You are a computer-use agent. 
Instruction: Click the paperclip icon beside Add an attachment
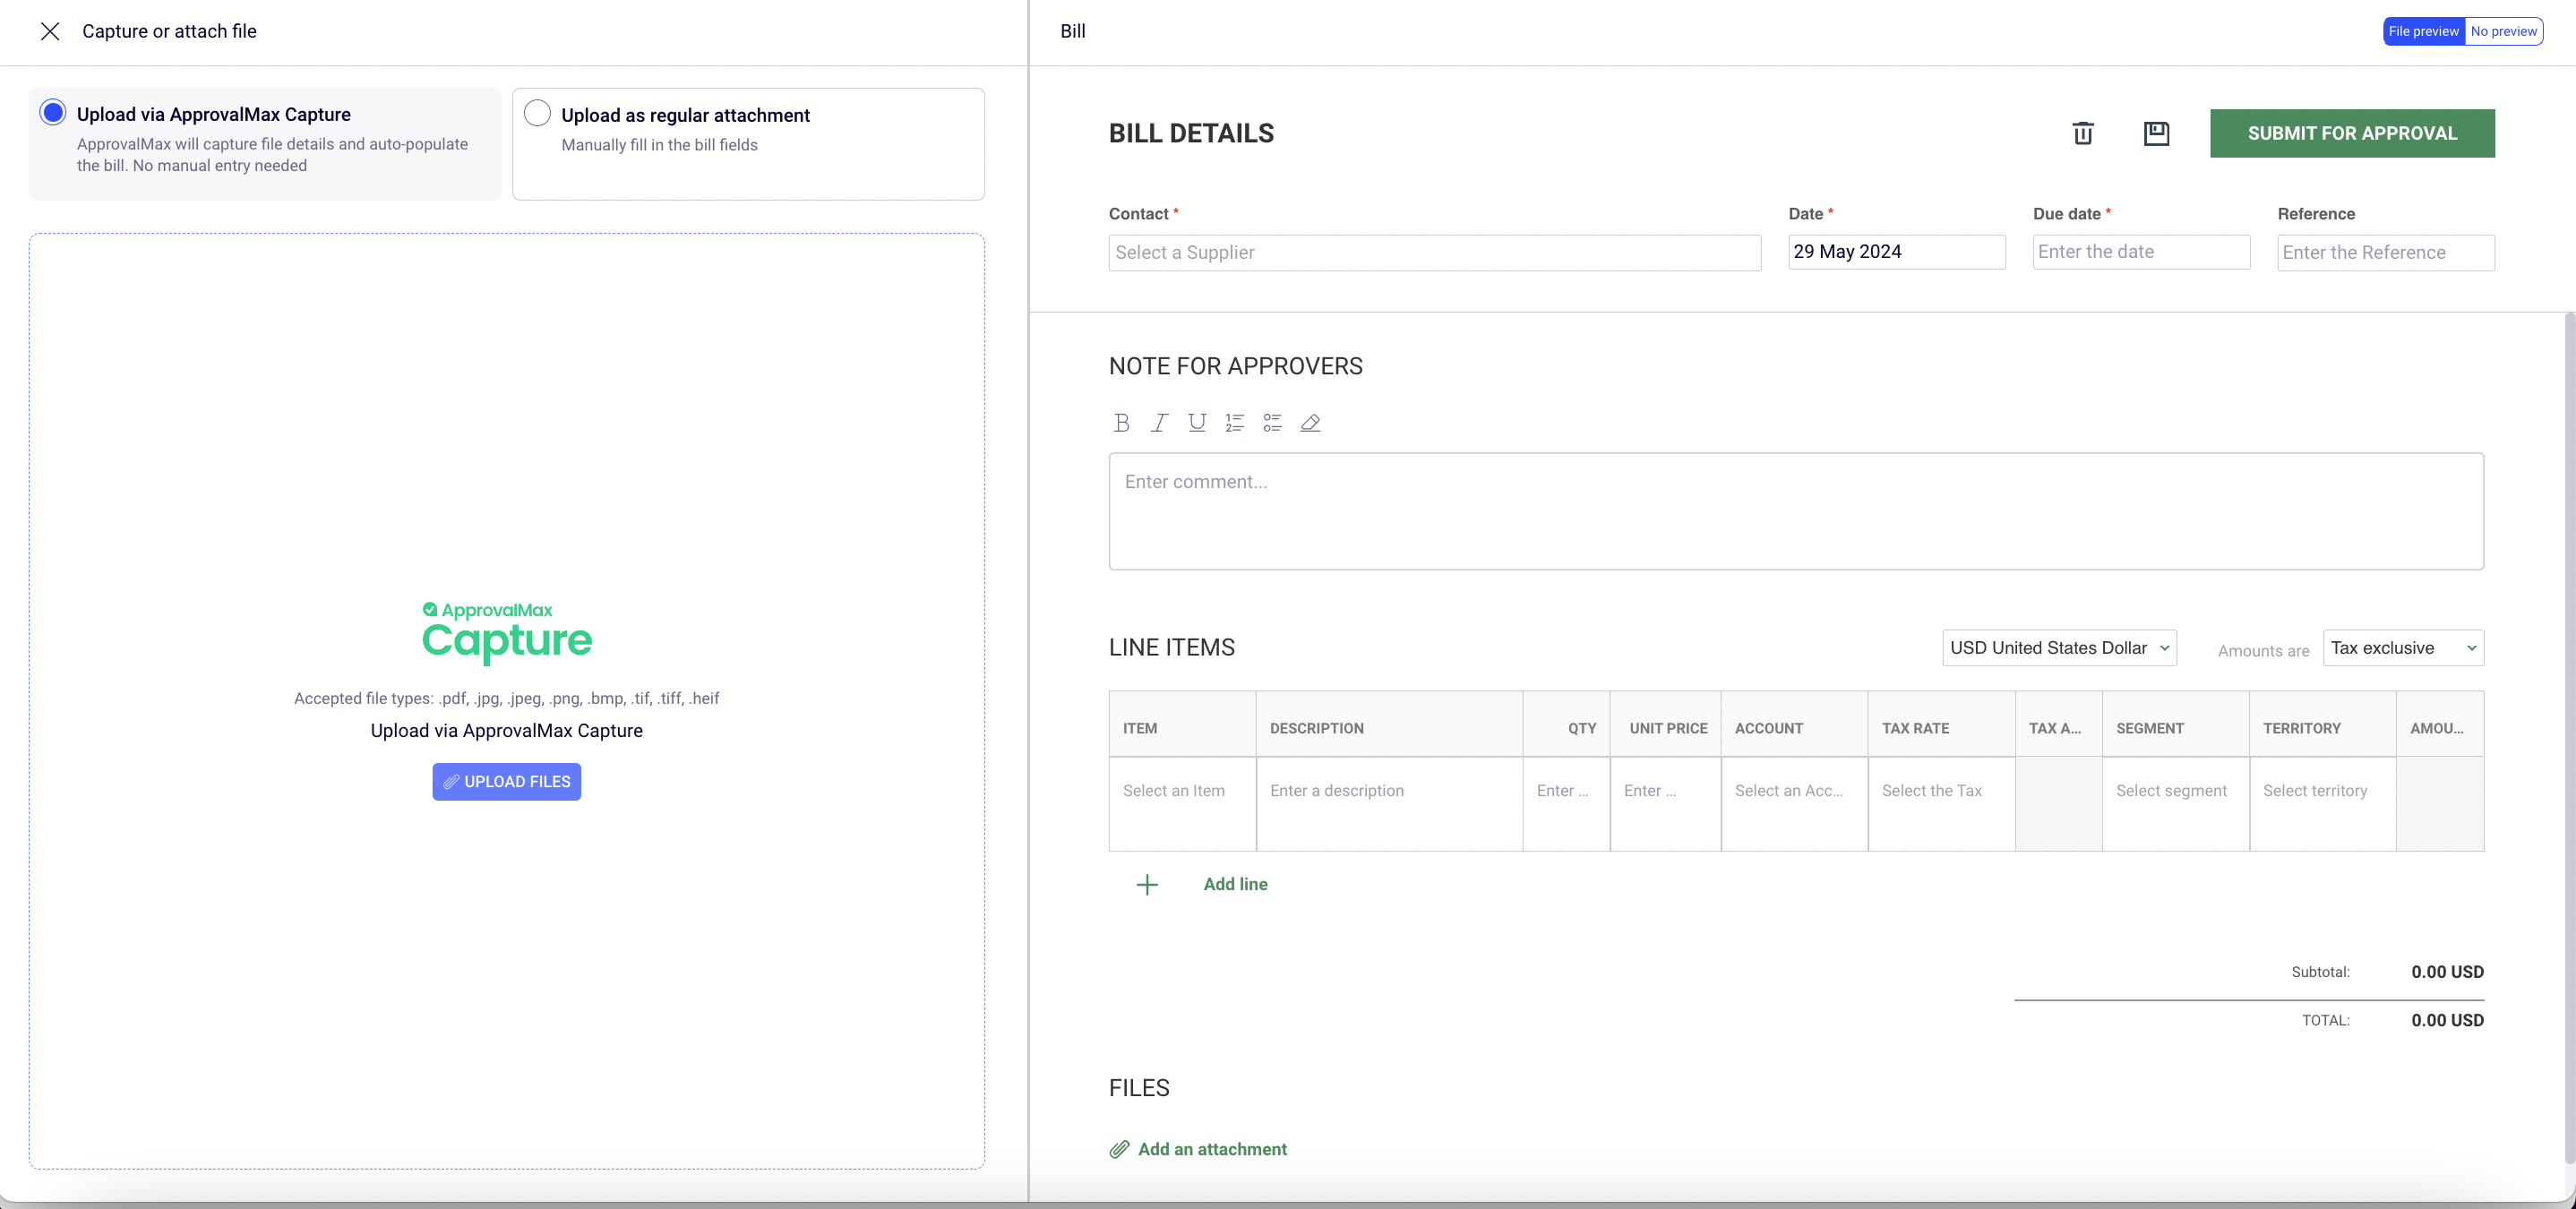(1119, 1150)
